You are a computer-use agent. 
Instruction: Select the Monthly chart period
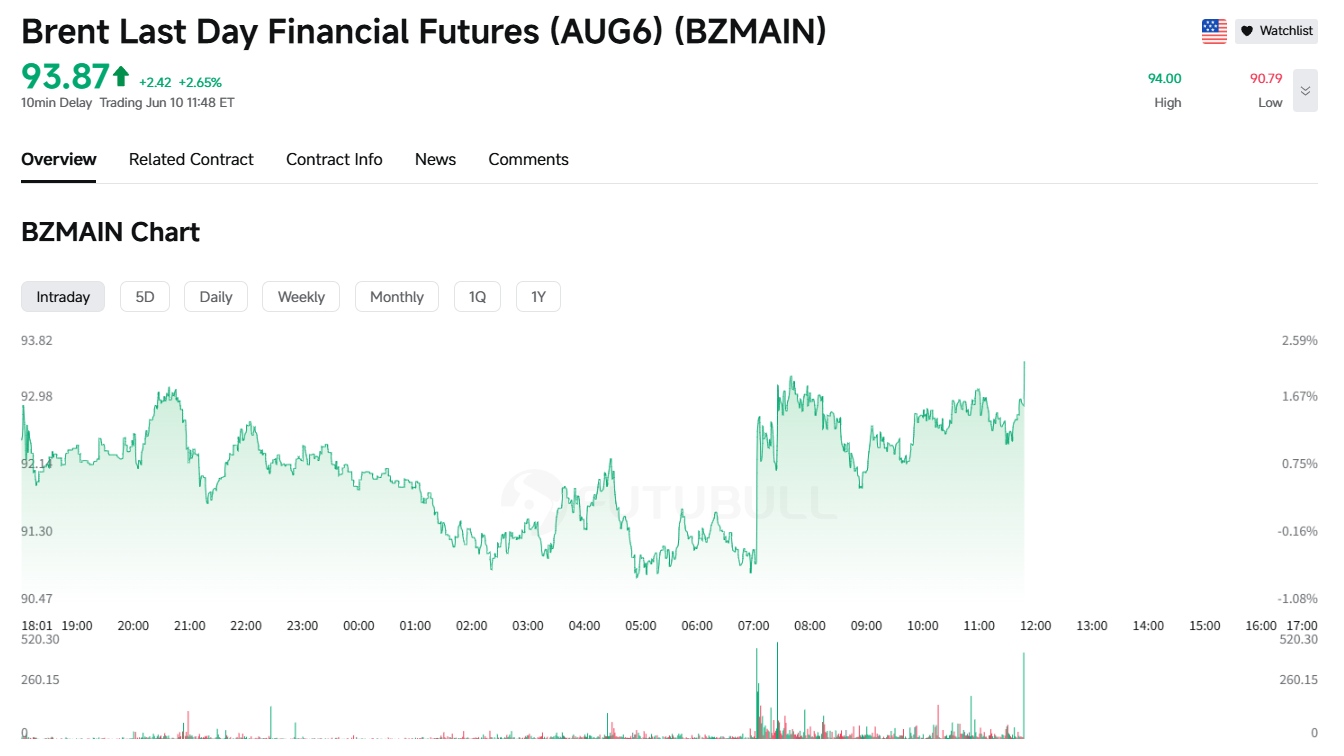point(397,297)
